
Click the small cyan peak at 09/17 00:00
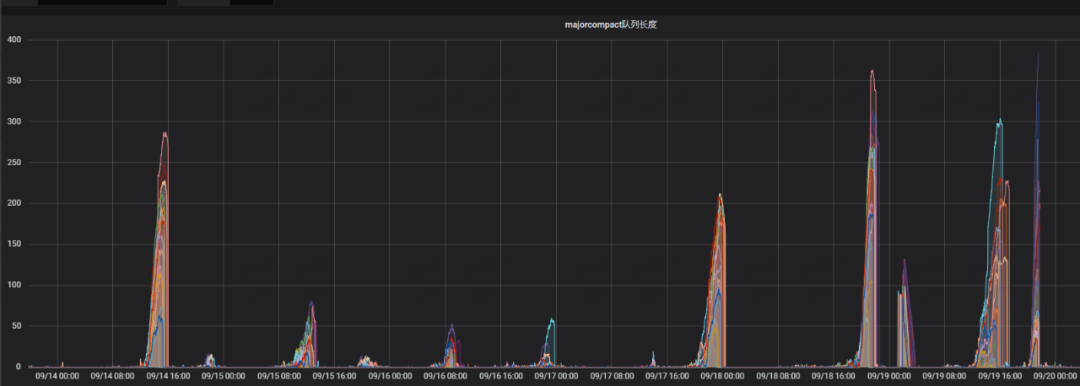(x=551, y=321)
